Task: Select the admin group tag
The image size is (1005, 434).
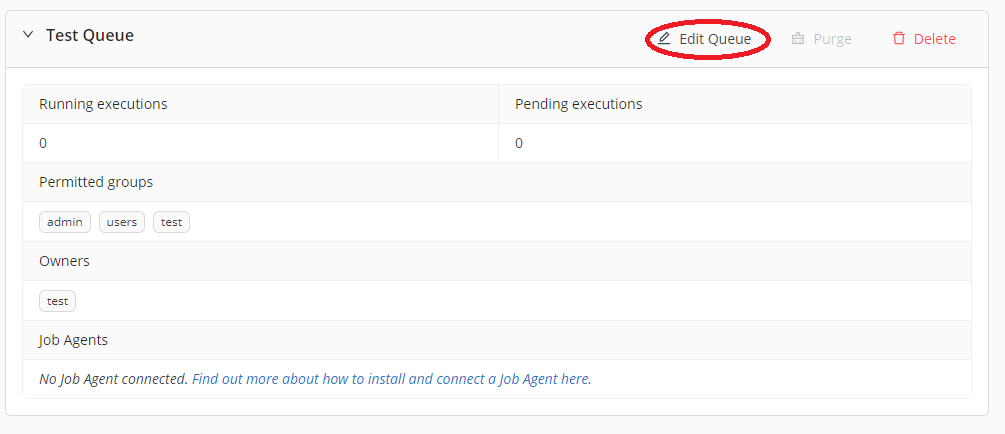Action: coord(65,222)
